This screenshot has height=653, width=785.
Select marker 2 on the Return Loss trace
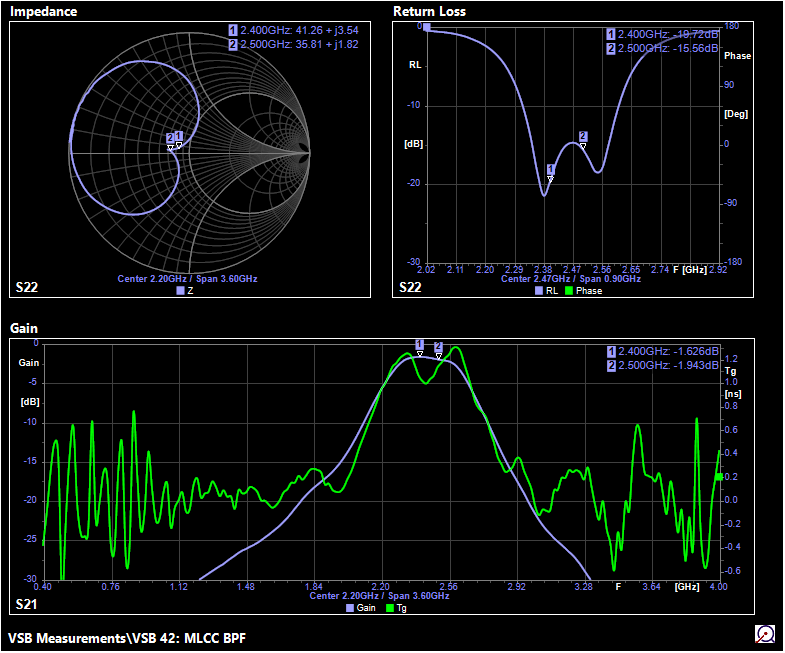(583, 138)
